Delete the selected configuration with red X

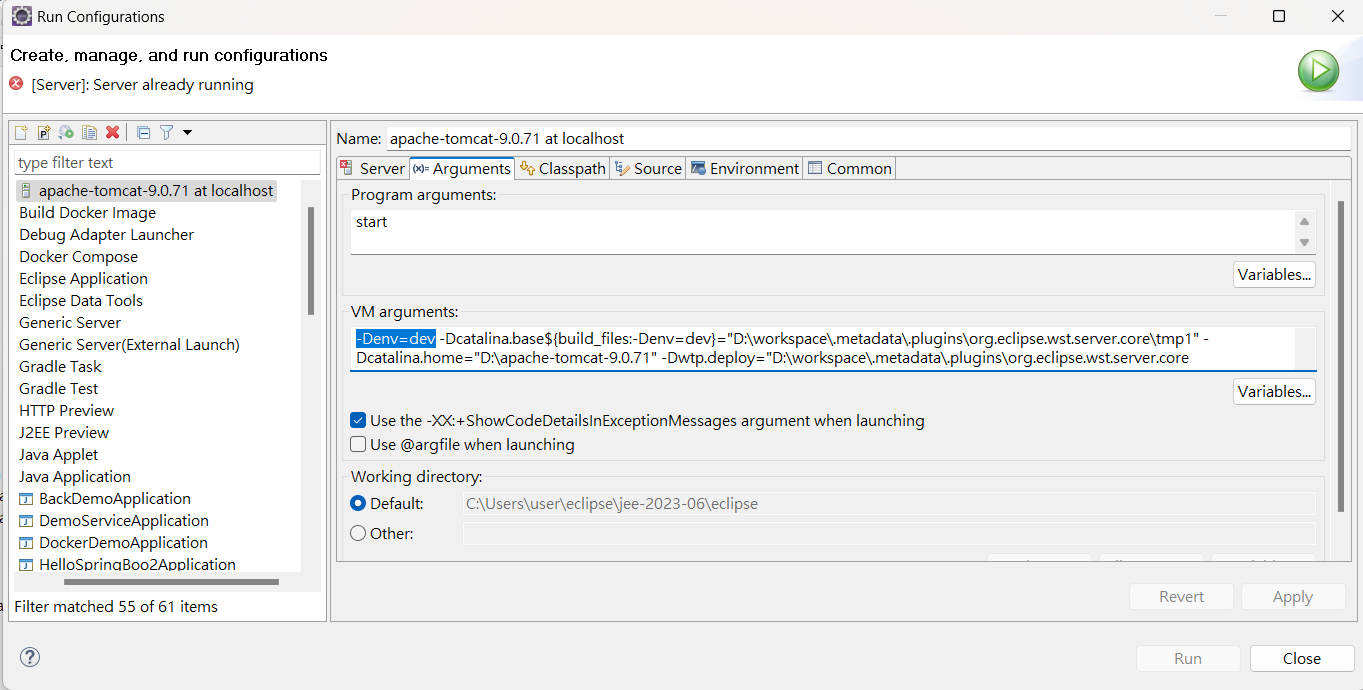pyautogui.click(x=113, y=132)
